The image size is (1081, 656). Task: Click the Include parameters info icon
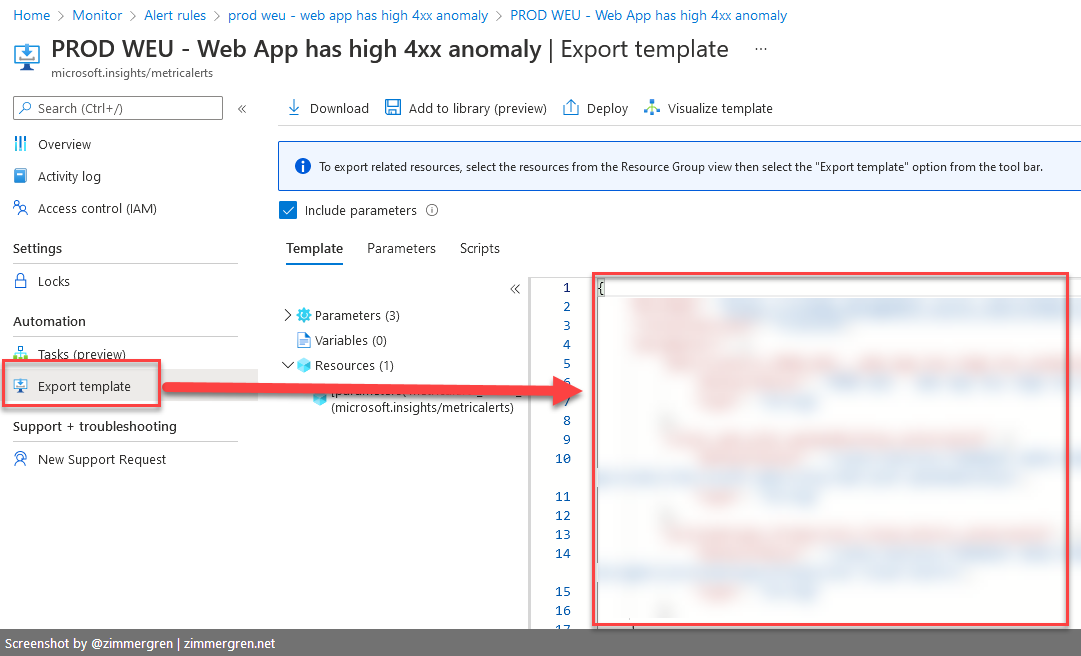click(432, 210)
